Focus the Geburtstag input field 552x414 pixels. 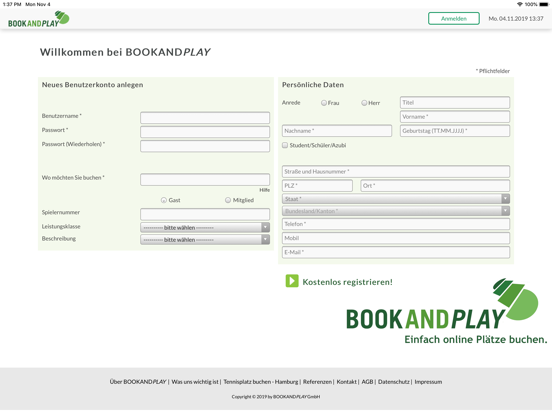tap(455, 131)
